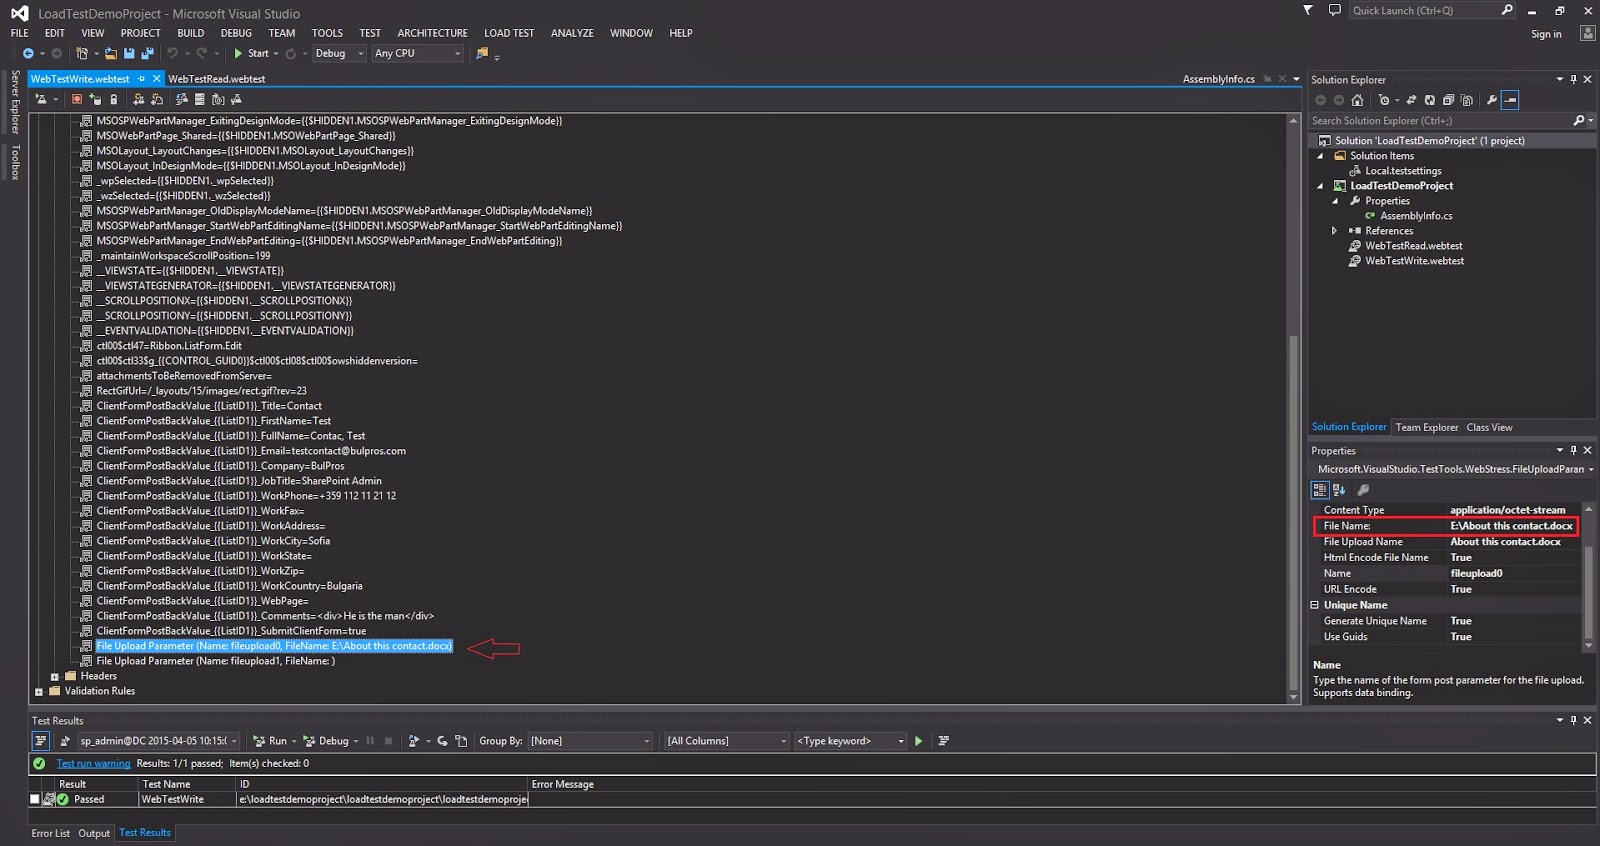Open the test run sp_admin@DC dropdown

(159, 741)
